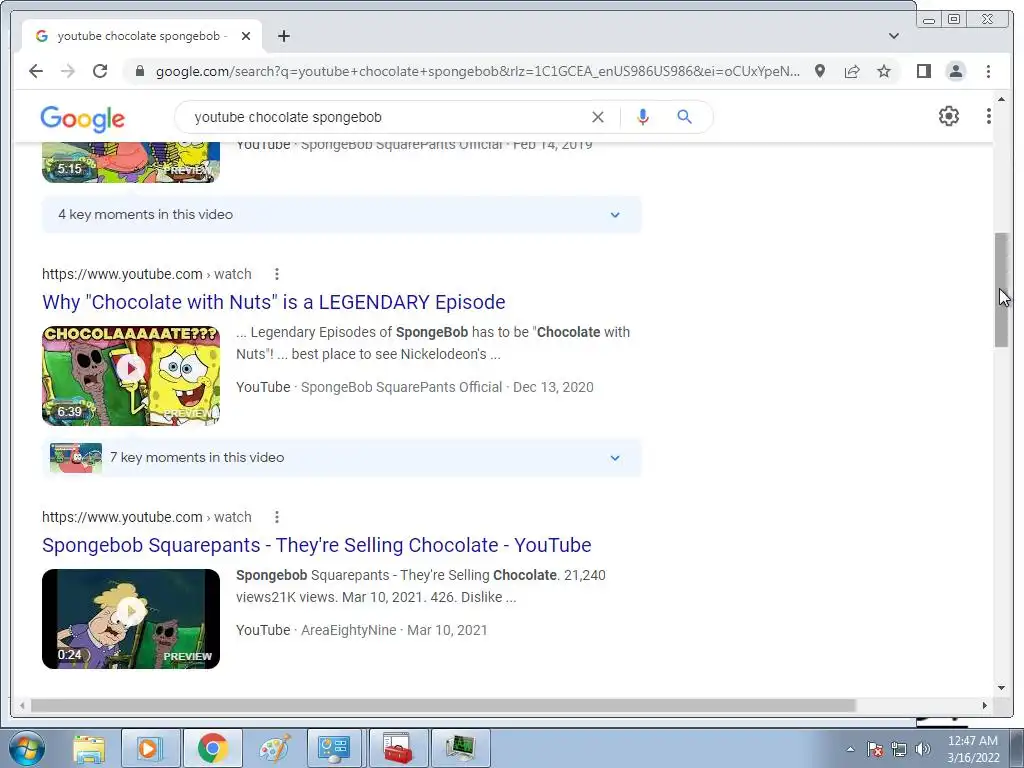Open the Chrome side panel
This screenshot has height=768, width=1024.
[923, 71]
